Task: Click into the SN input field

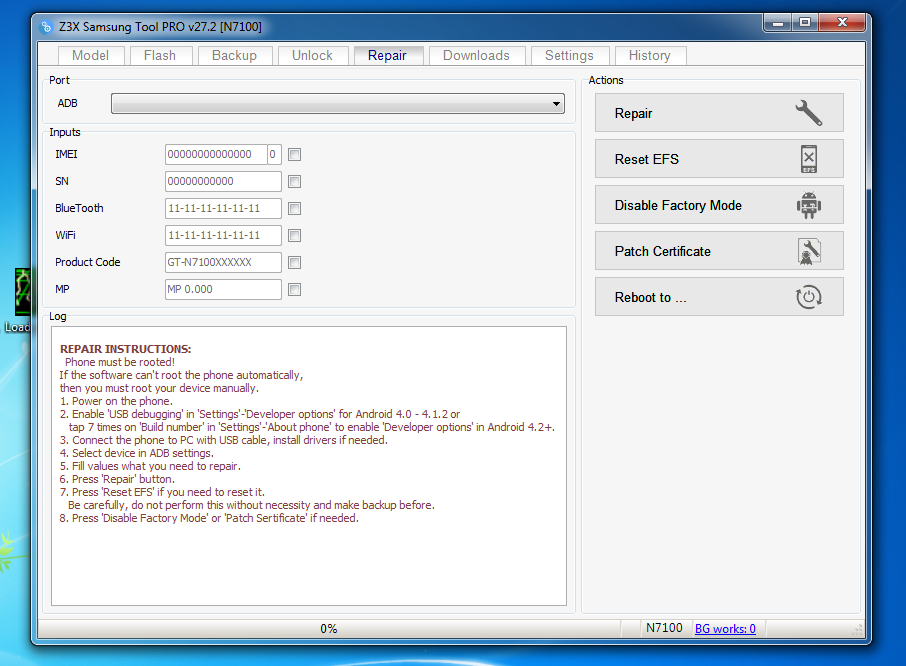Action: pyautogui.click(x=223, y=181)
